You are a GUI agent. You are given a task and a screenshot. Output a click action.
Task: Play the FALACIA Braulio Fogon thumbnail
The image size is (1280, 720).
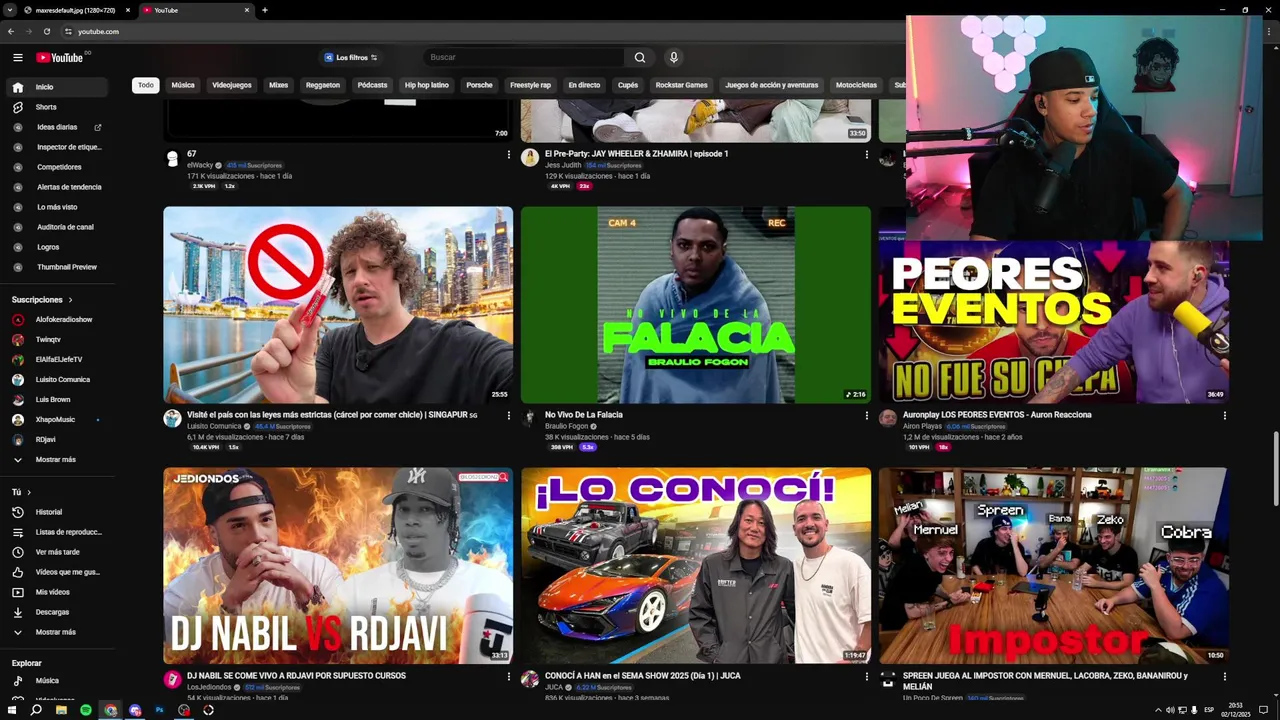(696, 305)
